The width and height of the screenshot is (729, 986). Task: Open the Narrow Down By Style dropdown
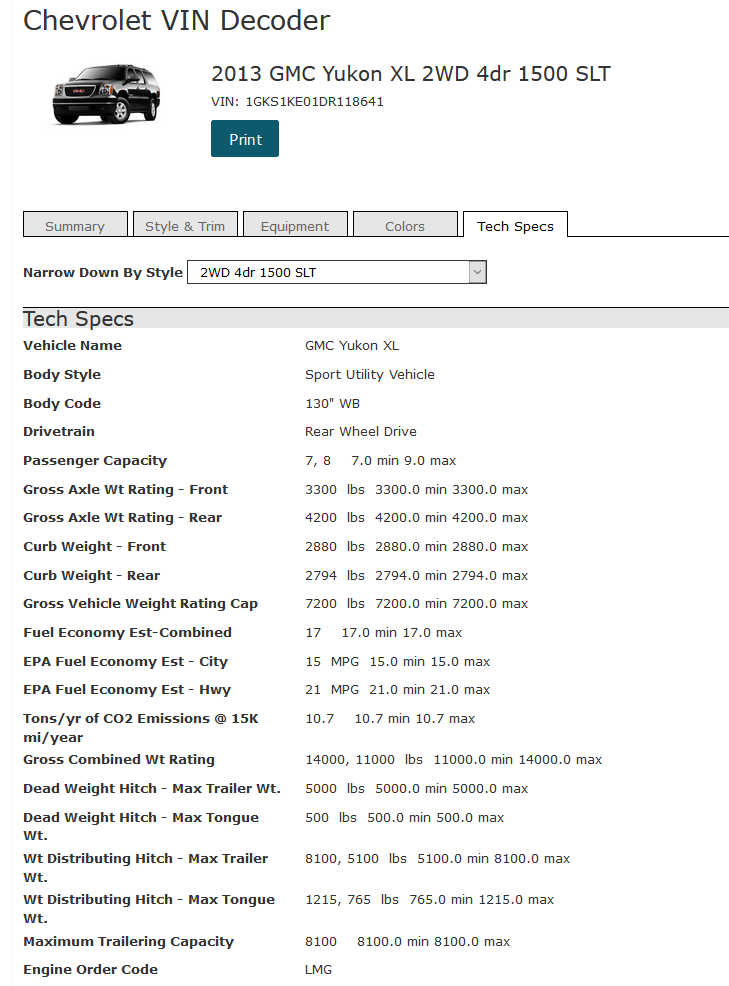pyautogui.click(x=337, y=272)
